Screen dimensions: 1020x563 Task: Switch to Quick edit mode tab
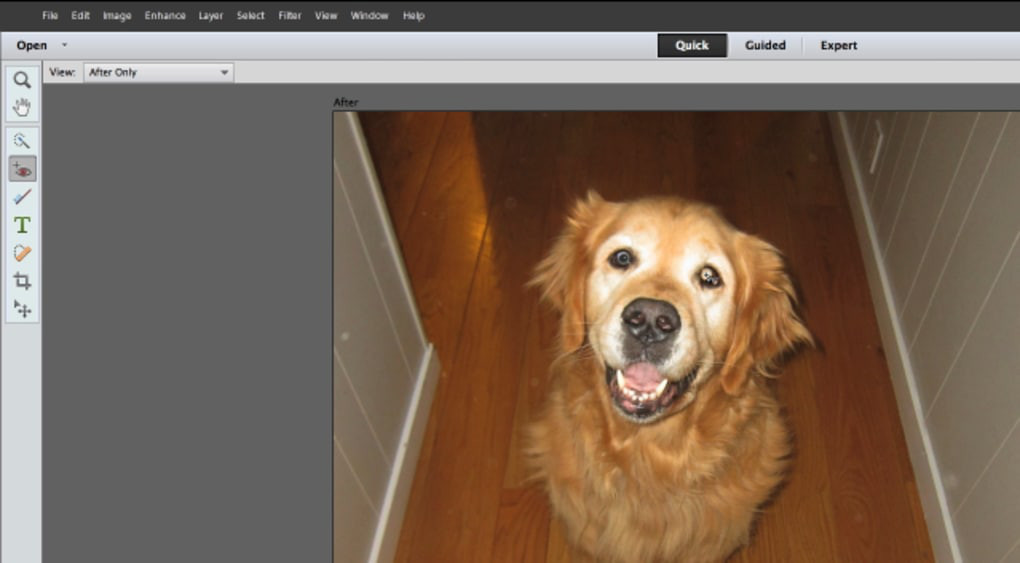[692, 46]
